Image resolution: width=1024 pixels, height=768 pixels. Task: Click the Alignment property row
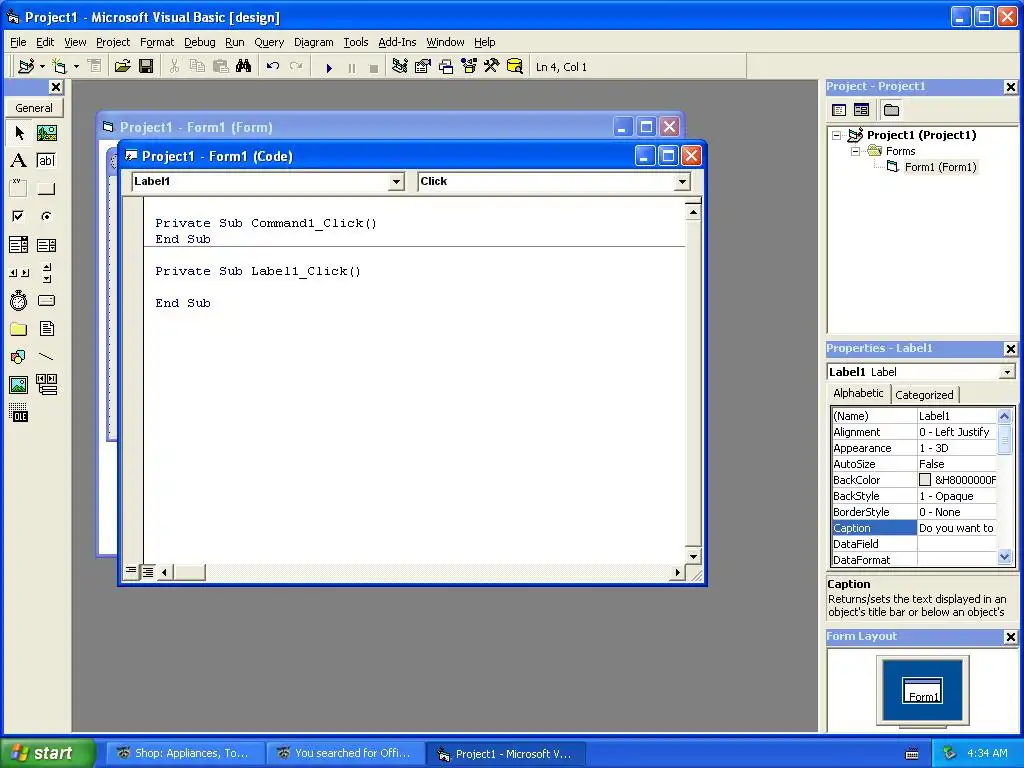pos(914,432)
